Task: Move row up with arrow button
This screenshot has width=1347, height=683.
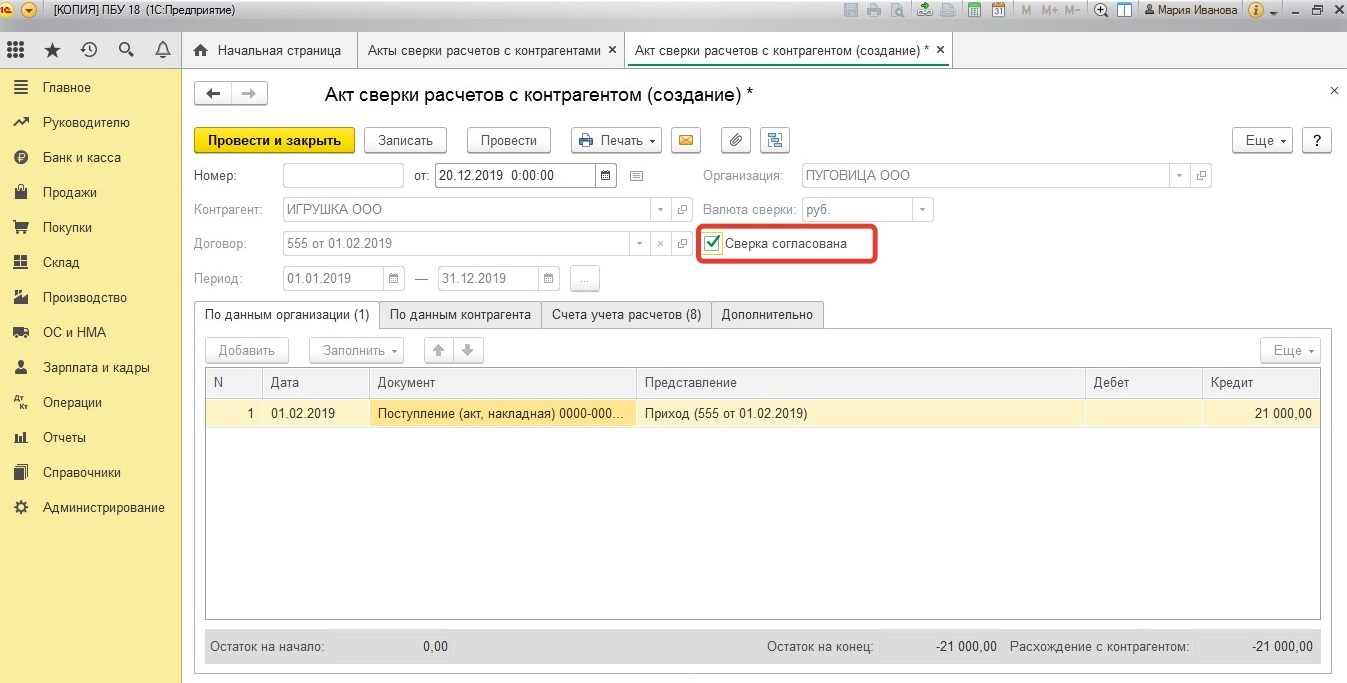Action: click(439, 350)
